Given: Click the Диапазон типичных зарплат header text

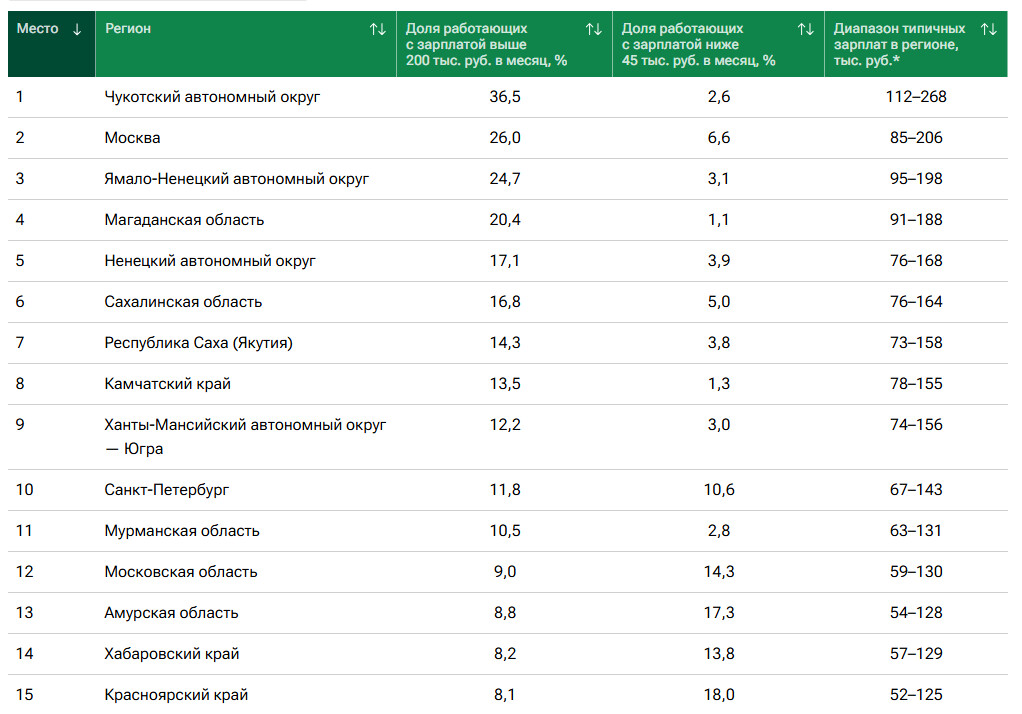Looking at the screenshot, I should pos(900,44).
